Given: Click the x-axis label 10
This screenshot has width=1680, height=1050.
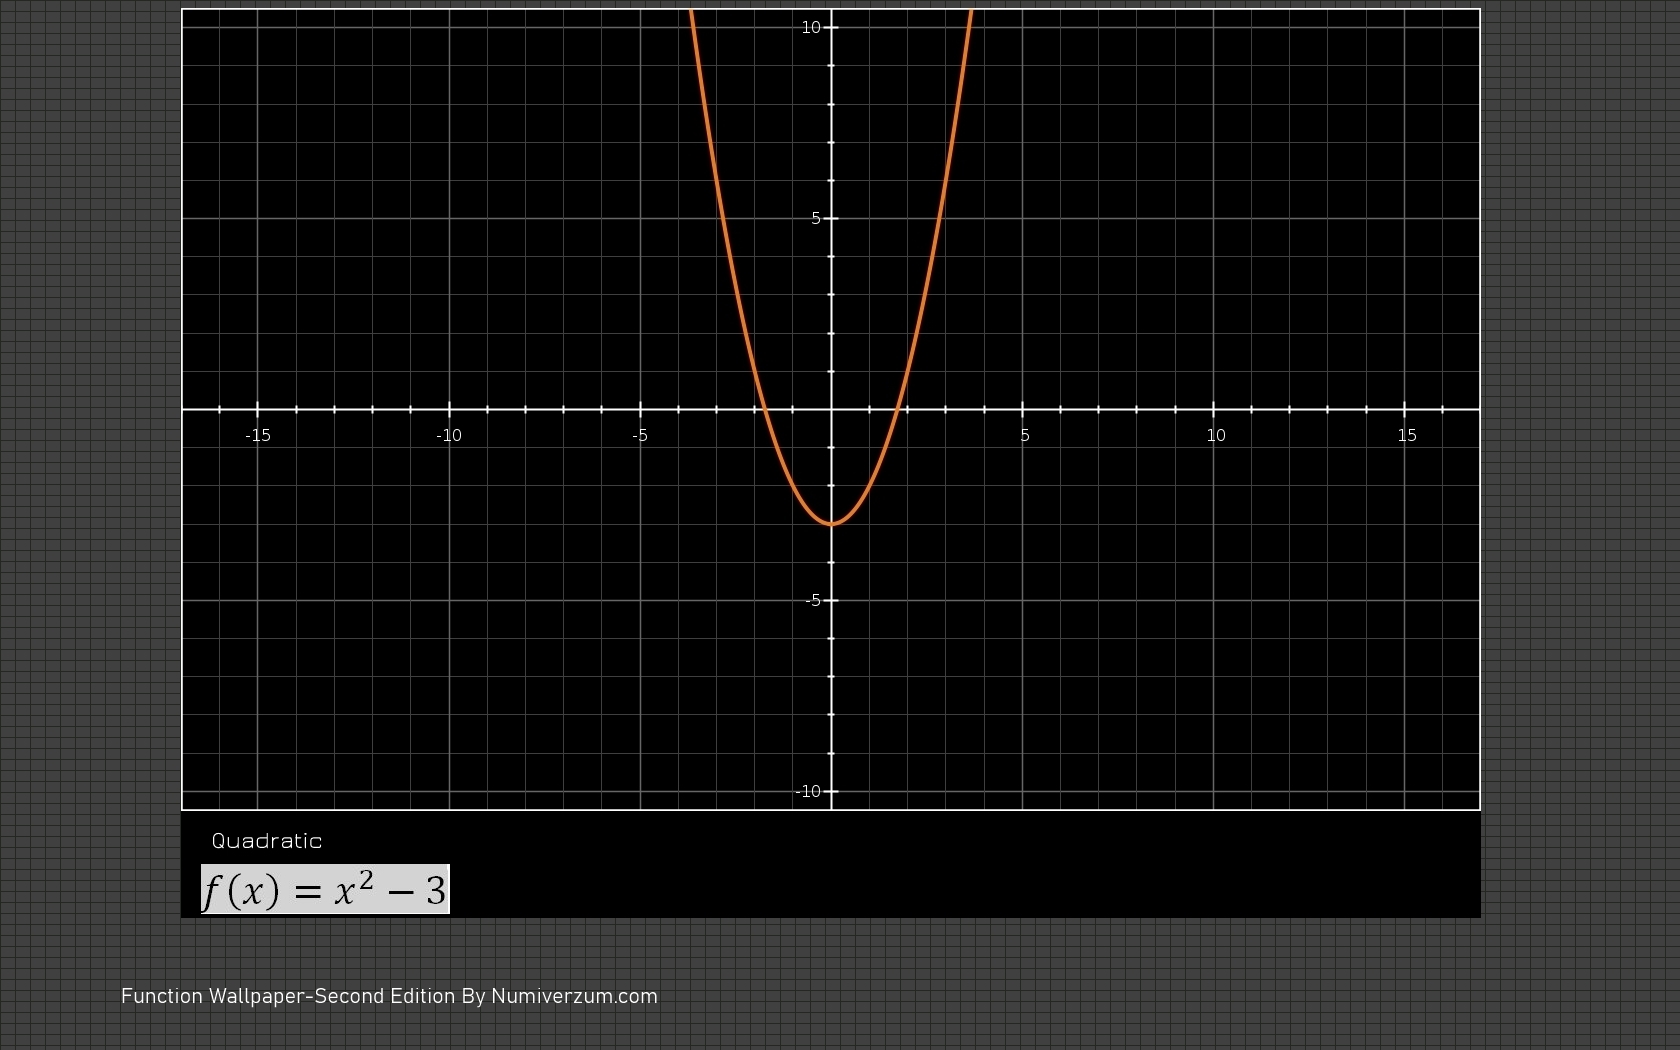Looking at the screenshot, I should pos(1216,435).
